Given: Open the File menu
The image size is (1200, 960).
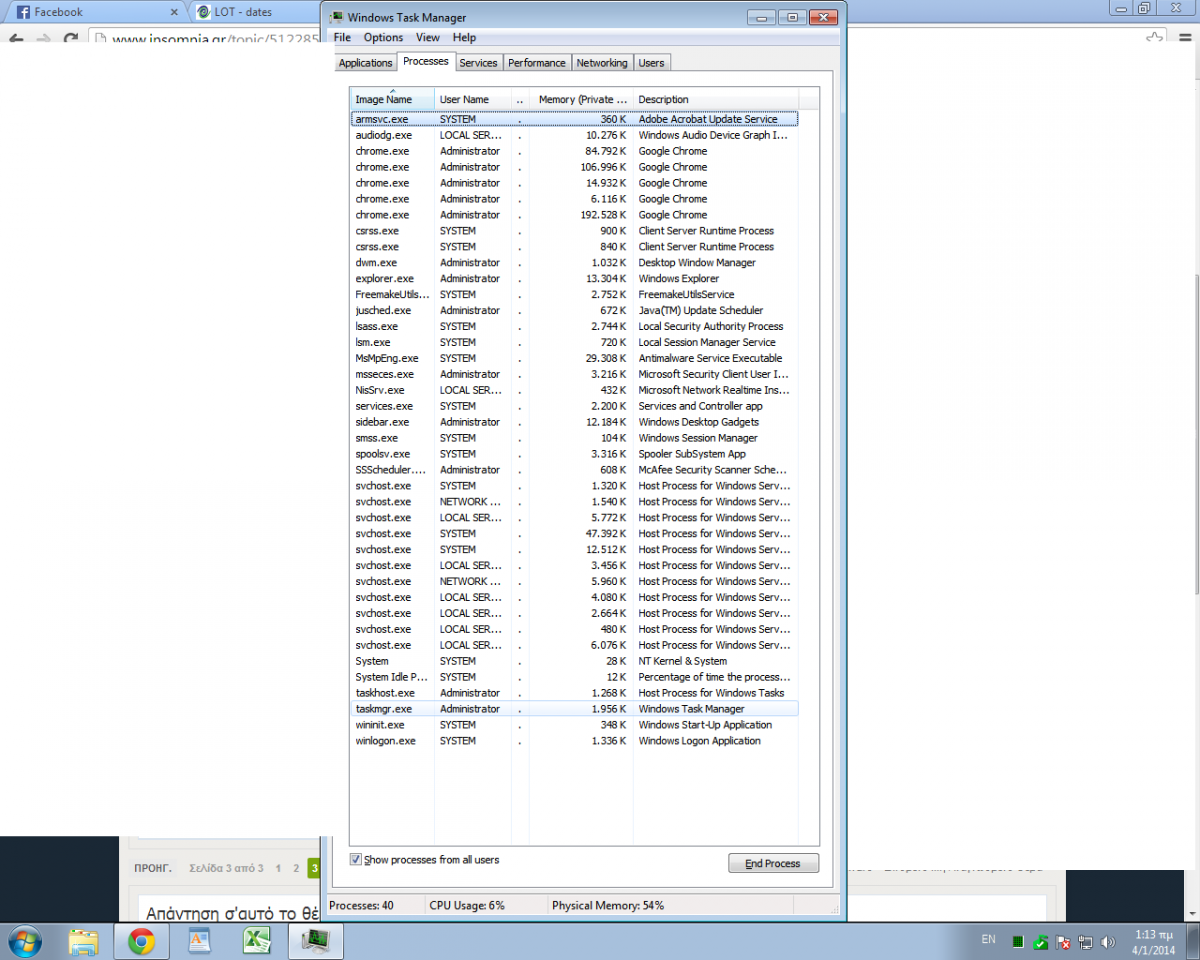Looking at the screenshot, I should 342,38.
